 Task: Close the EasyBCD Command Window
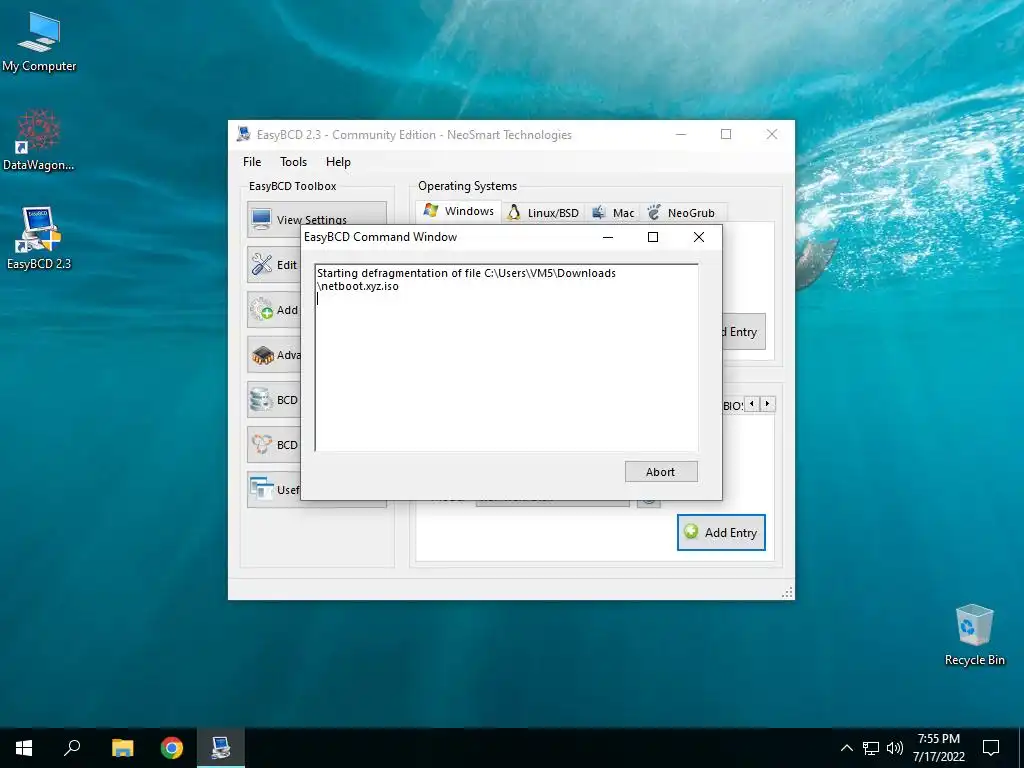coord(699,237)
